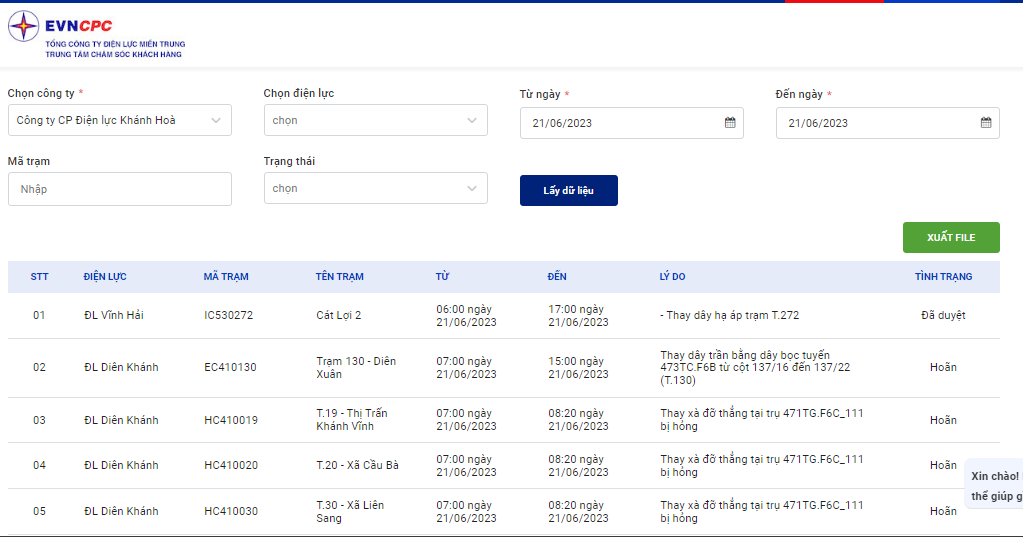
Task: Click the Đến ngày date field
Action: [x=876, y=123]
